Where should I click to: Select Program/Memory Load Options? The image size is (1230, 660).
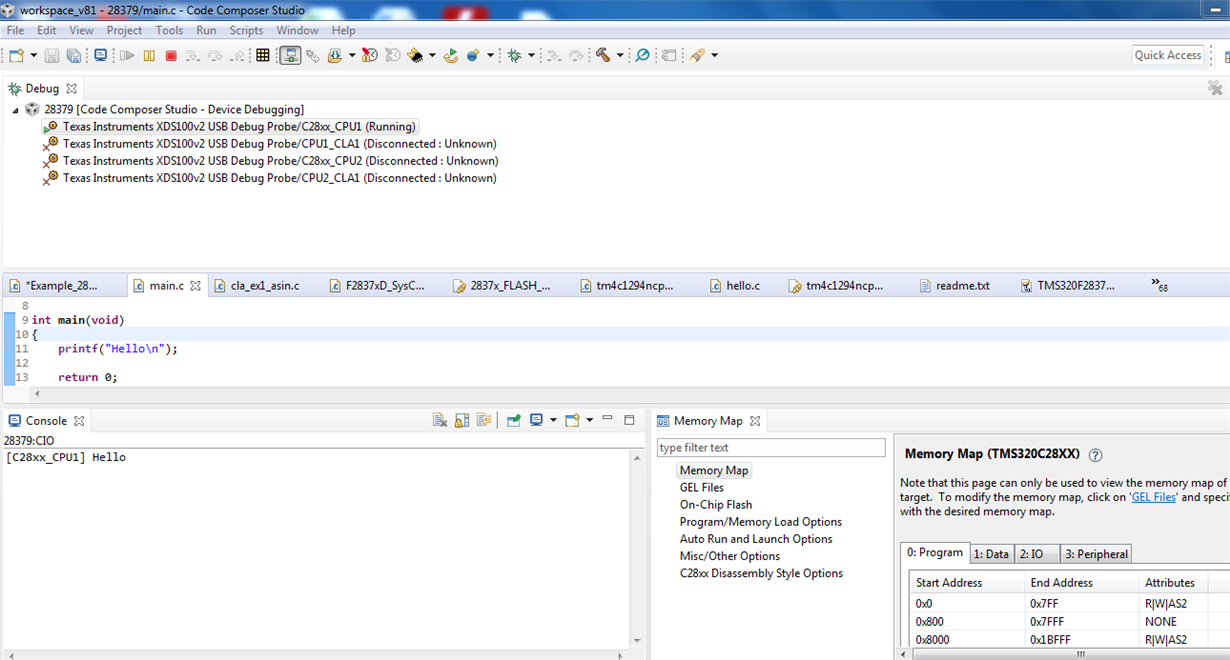(761, 522)
